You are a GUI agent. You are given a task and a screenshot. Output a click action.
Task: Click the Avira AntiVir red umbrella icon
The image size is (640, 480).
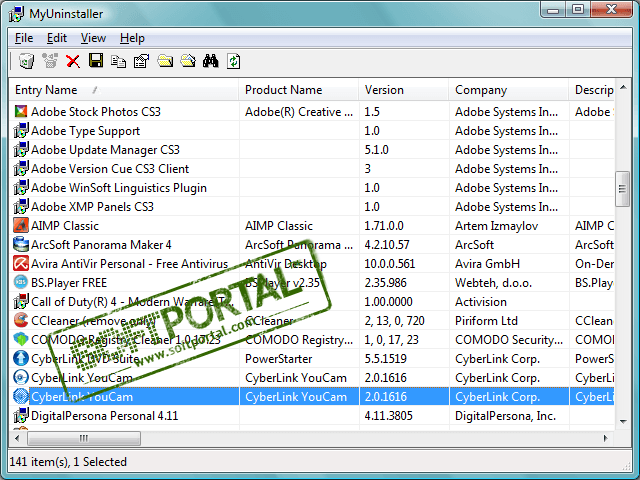(21, 263)
